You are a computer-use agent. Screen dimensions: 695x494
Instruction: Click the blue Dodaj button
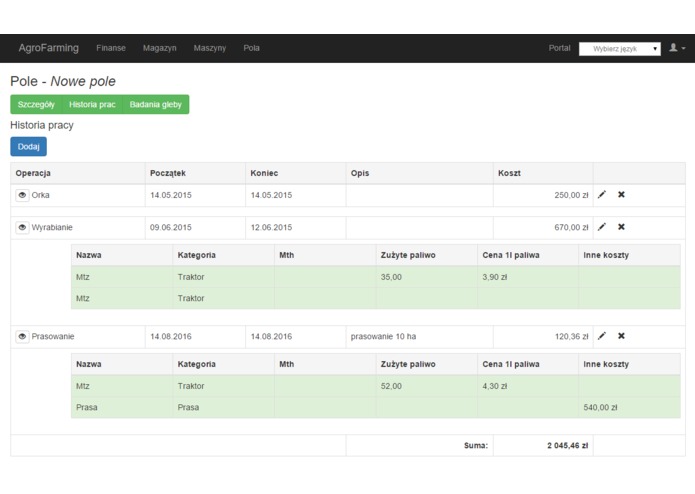(28, 147)
